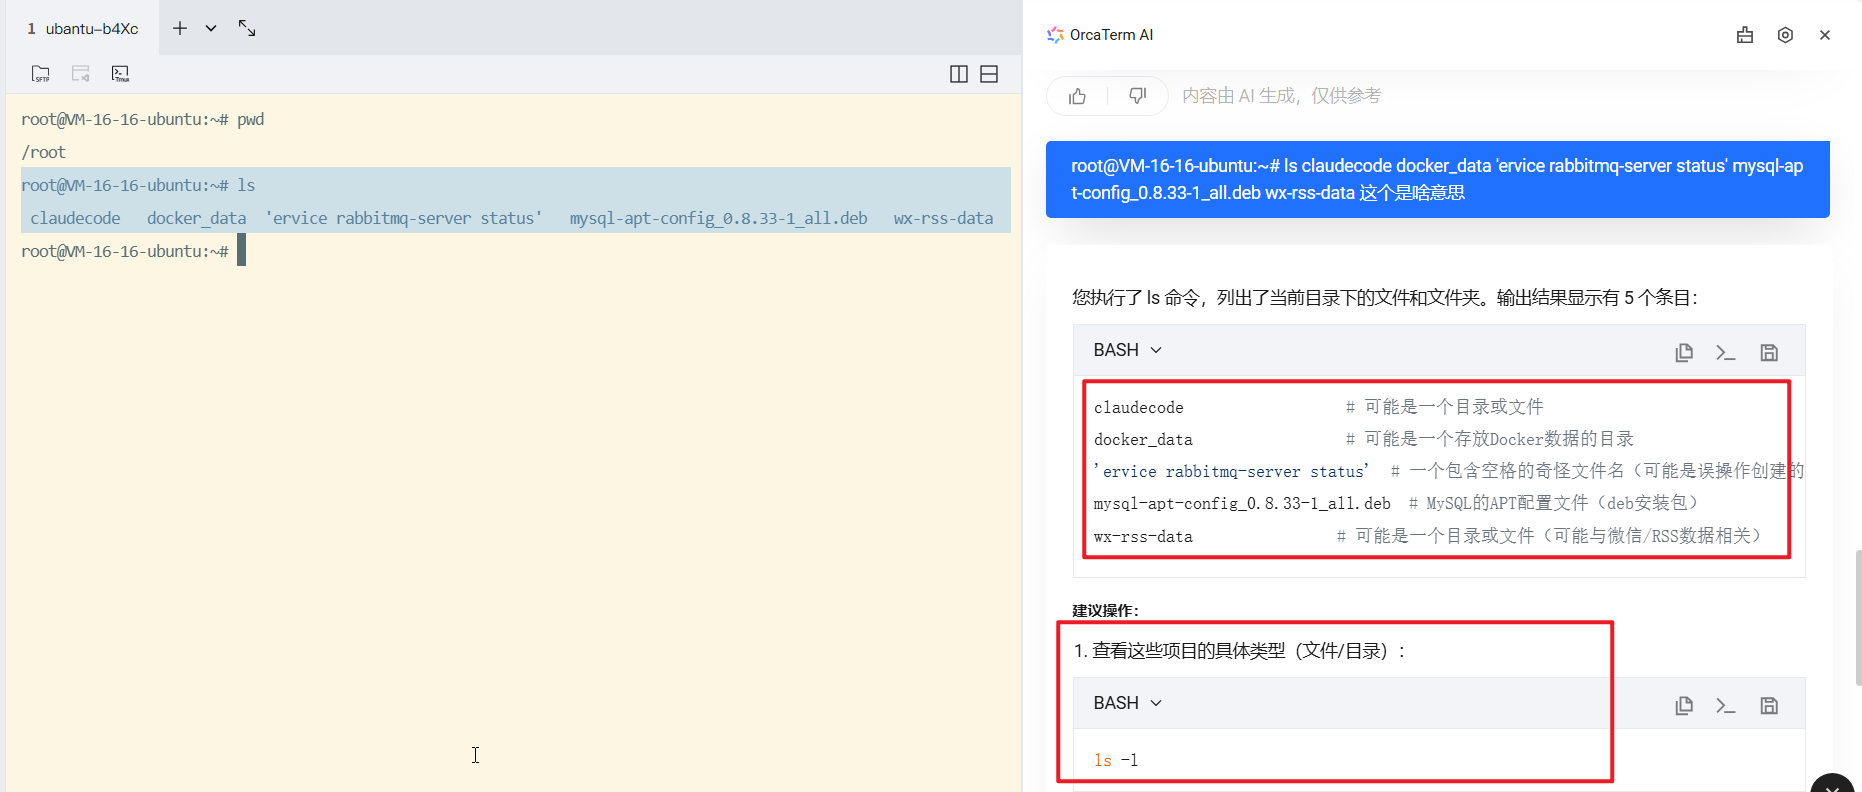Screen dimensions: 1862x792
Task: Click the 内容由 AI 生成 disclaimer text
Action: (1281, 96)
